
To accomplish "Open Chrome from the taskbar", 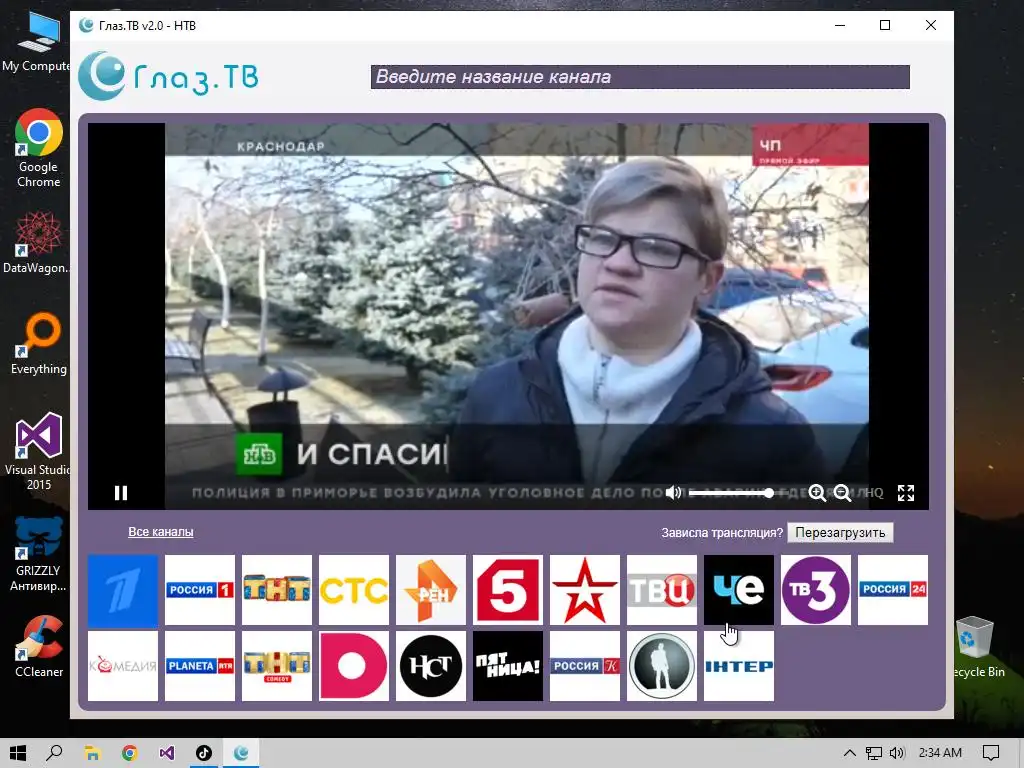I will click(x=129, y=753).
